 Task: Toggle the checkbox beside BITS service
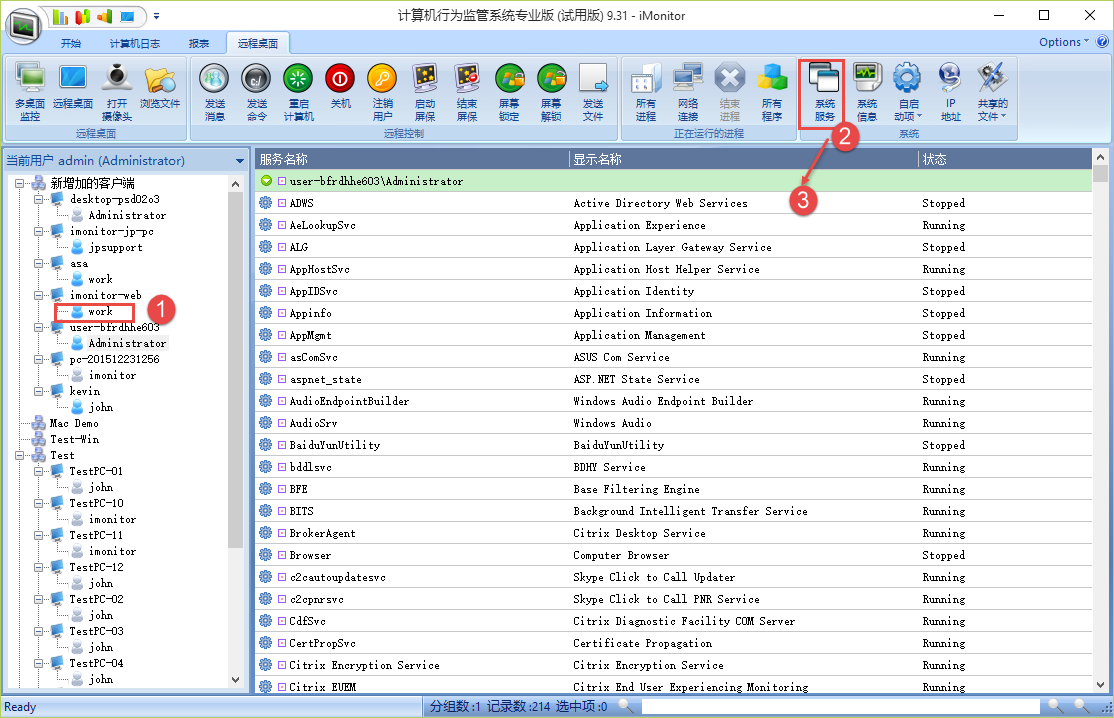coord(282,512)
